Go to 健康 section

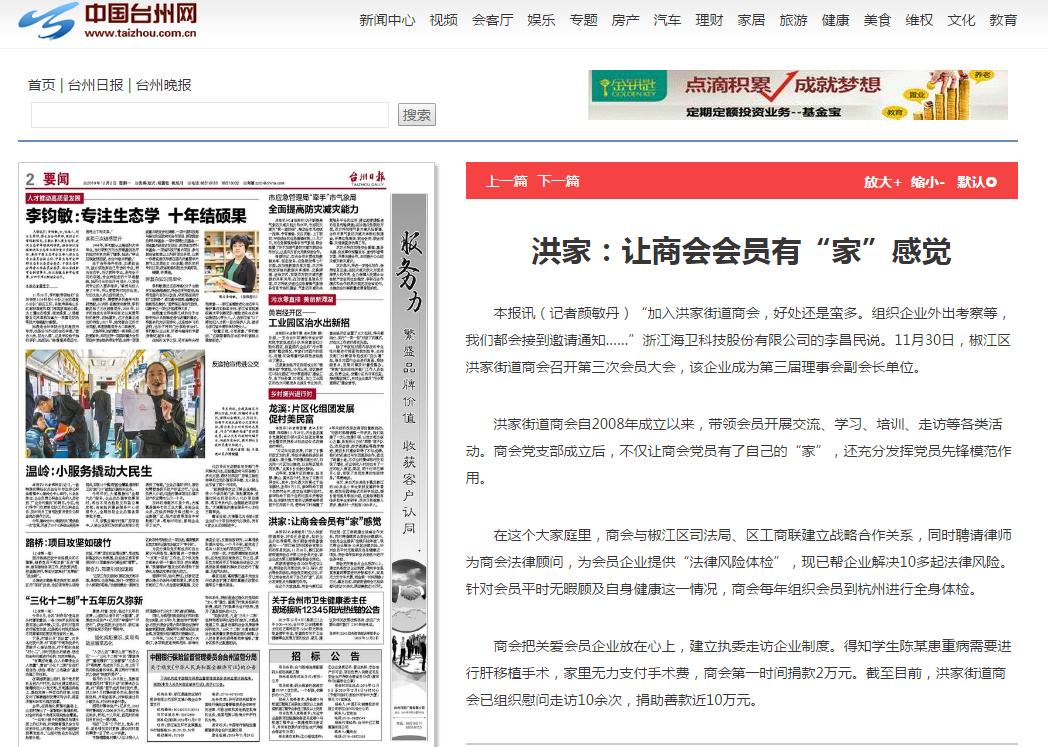pyautogui.click(x=835, y=20)
